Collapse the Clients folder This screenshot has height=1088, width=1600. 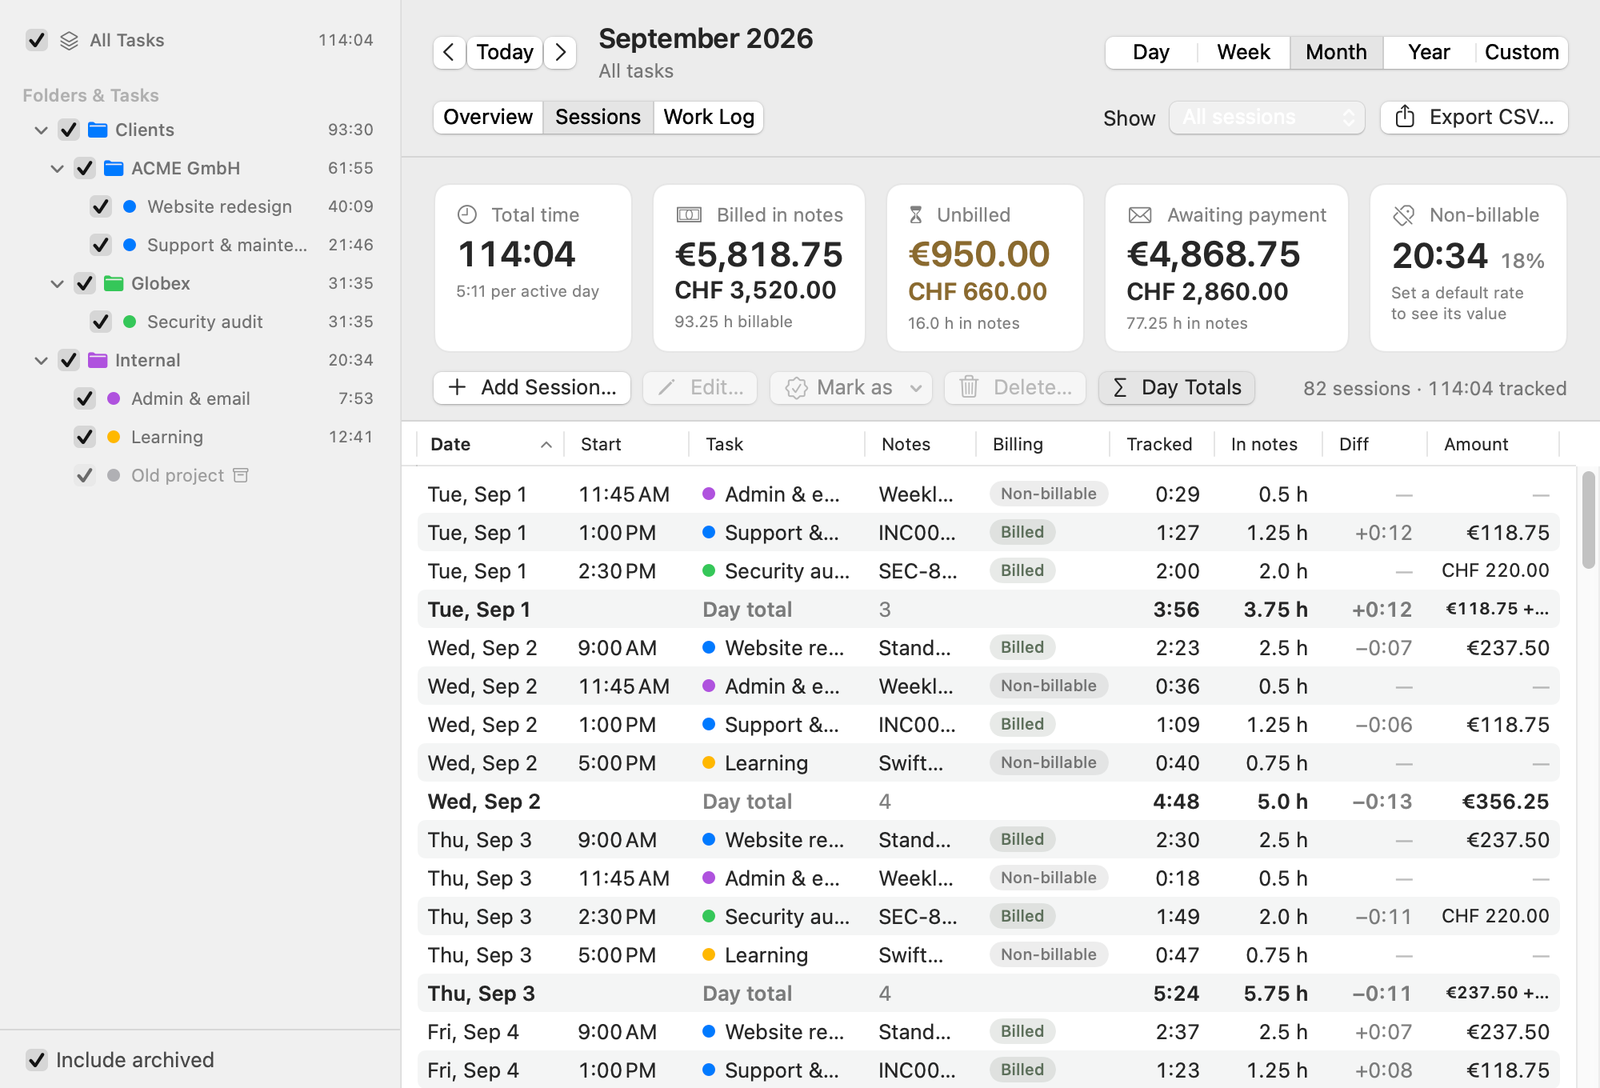(41, 130)
